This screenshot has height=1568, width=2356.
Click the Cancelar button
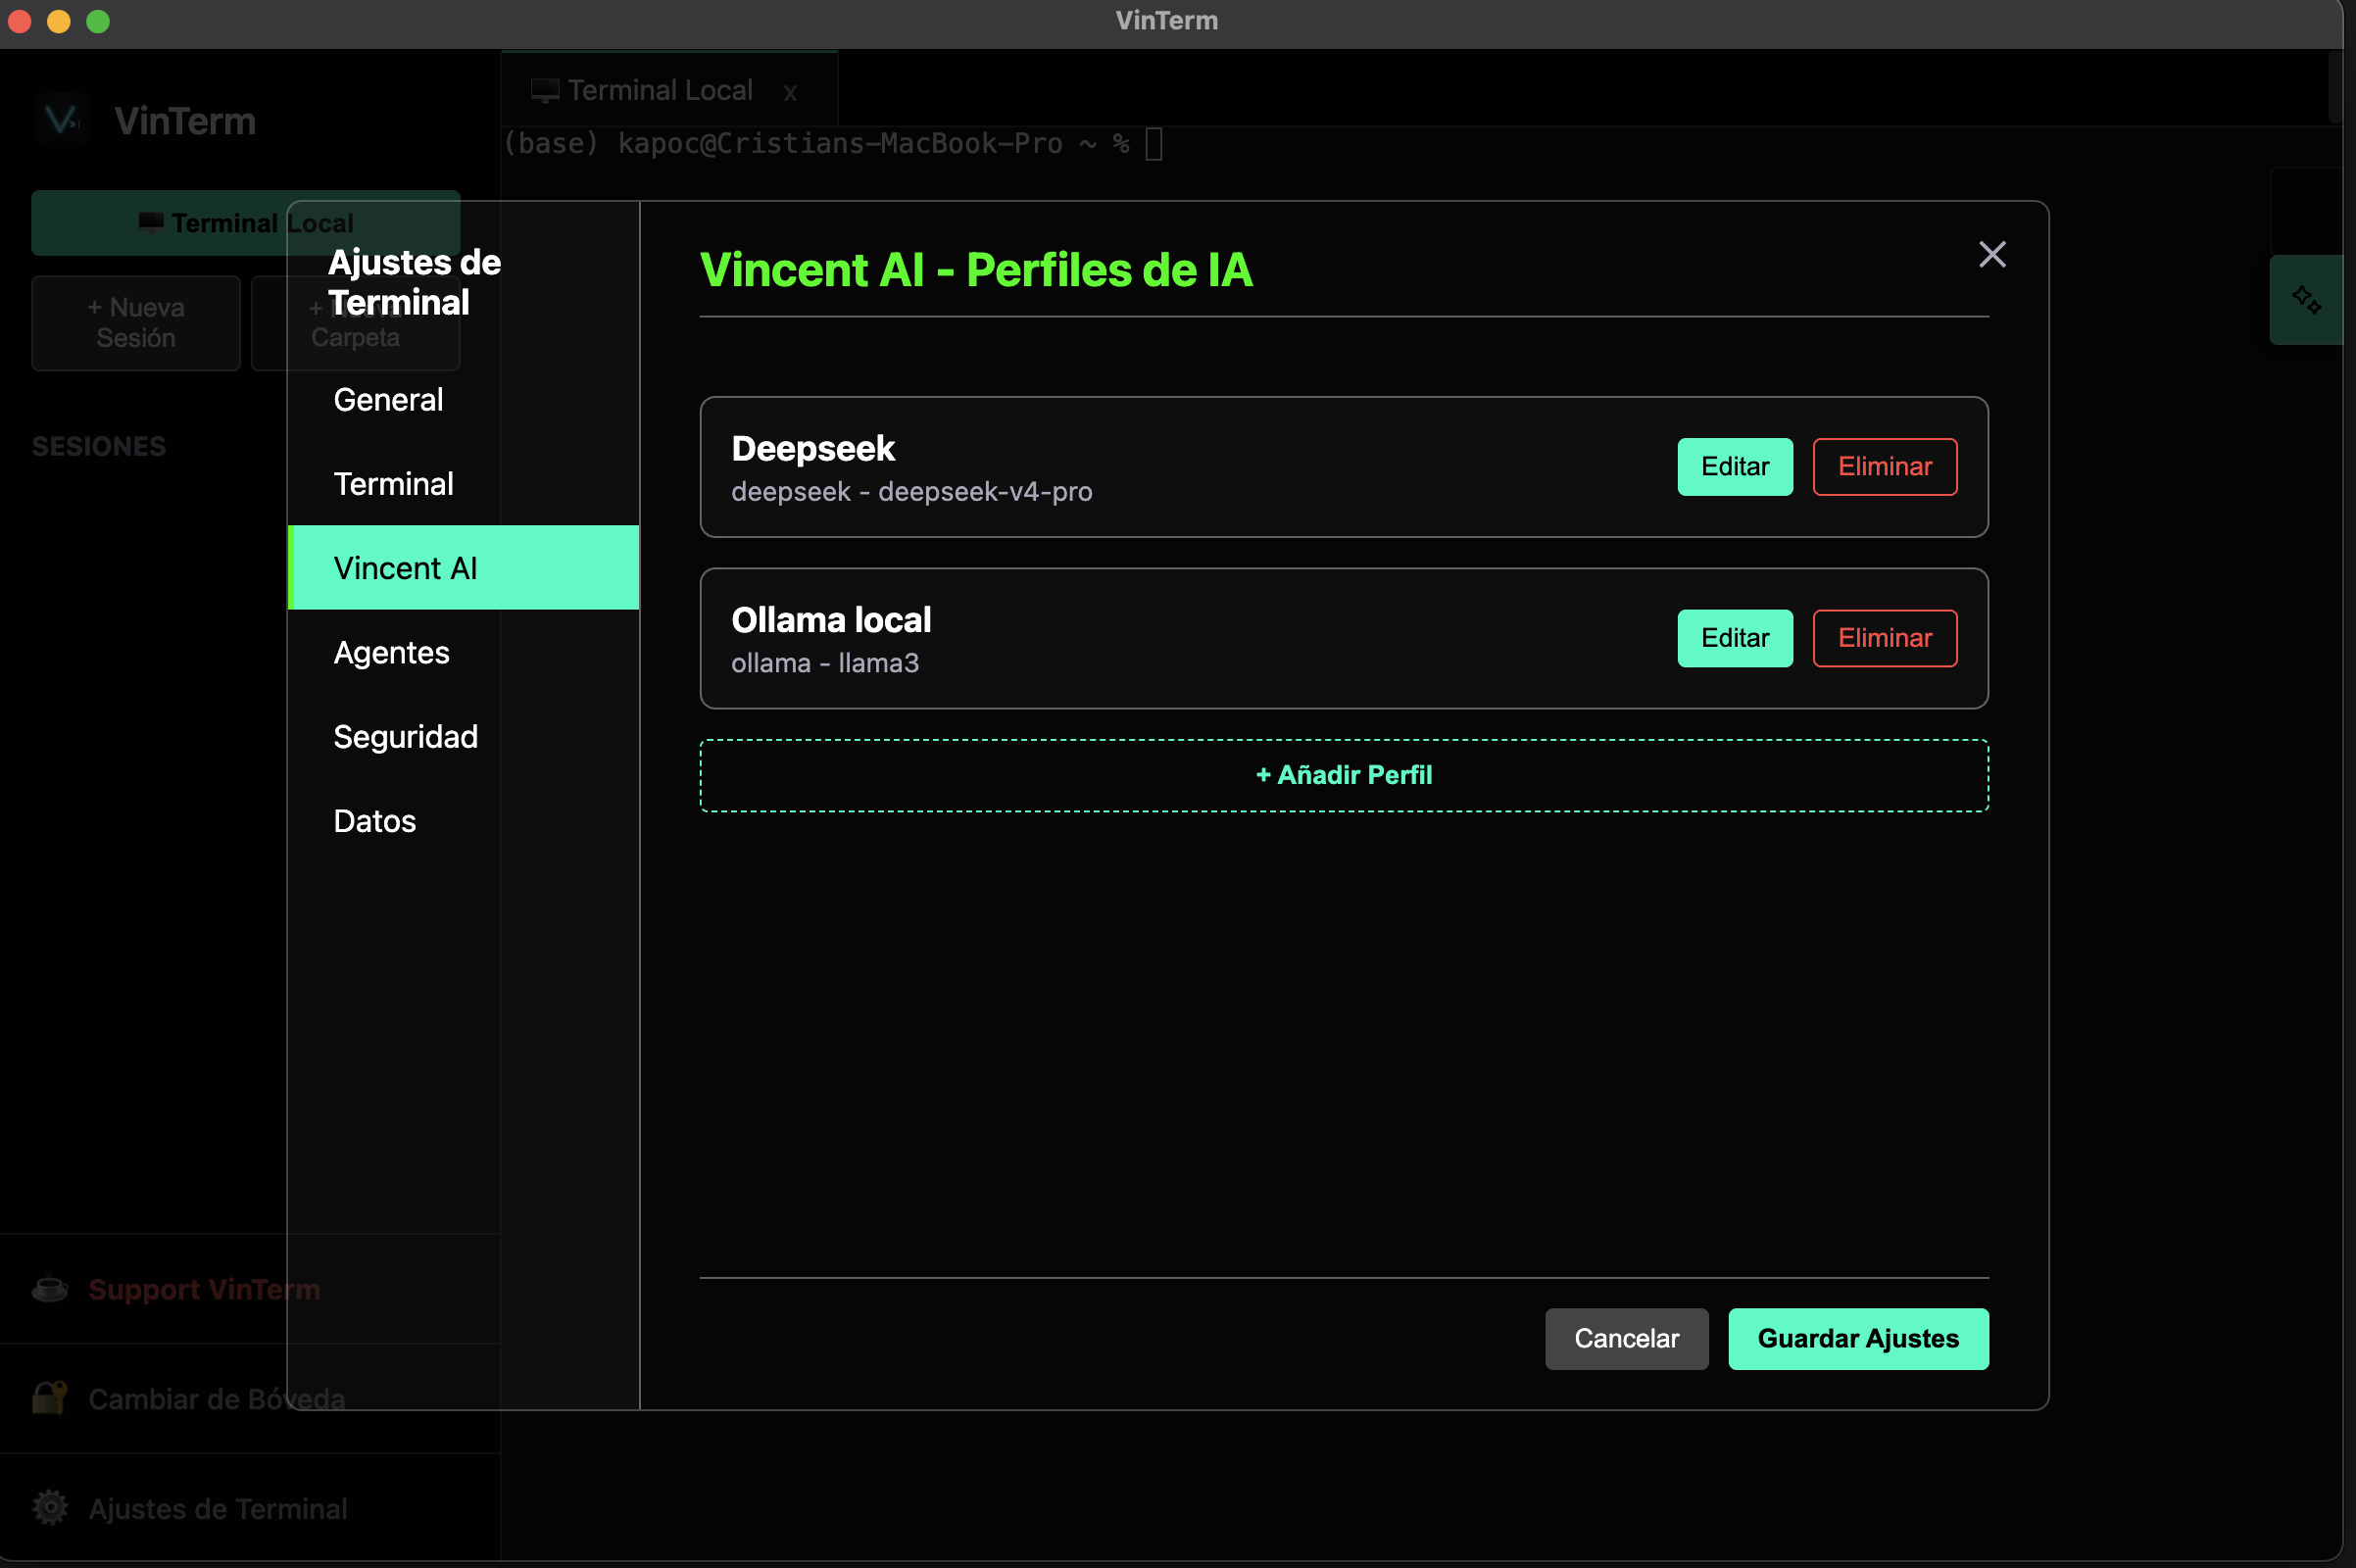tap(1627, 1339)
